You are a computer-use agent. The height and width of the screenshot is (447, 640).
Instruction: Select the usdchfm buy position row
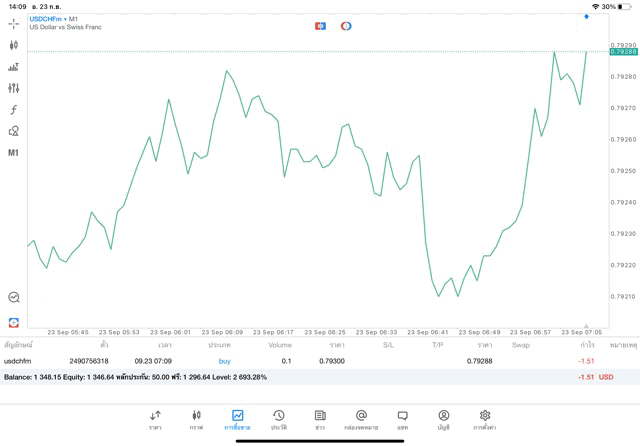click(x=300, y=361)
